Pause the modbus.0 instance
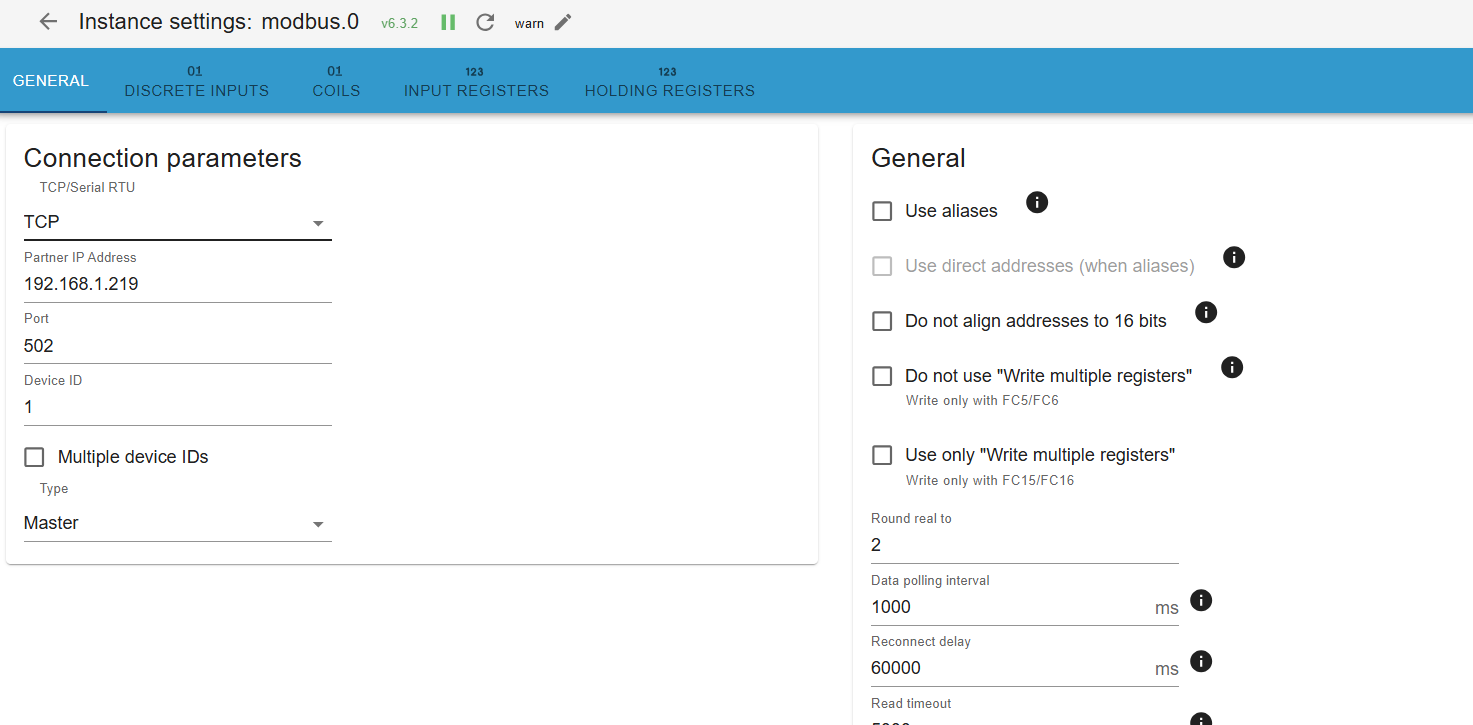The image size is (1473, 725). point(448,22)
